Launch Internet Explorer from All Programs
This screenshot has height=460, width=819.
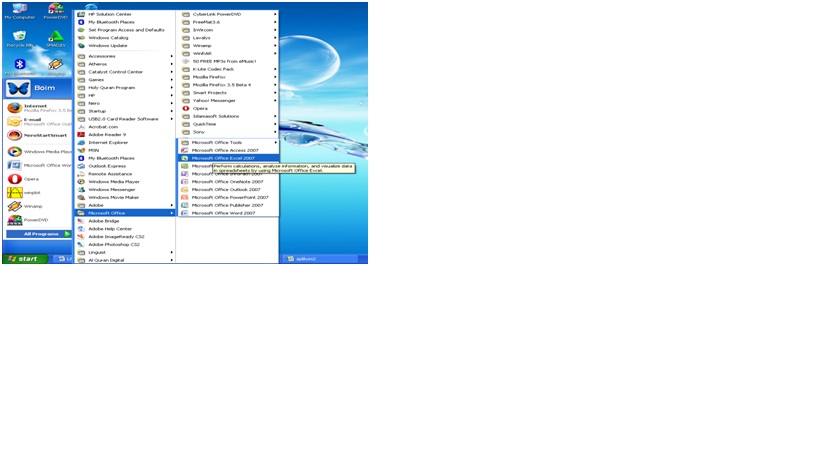coord(125,143)
